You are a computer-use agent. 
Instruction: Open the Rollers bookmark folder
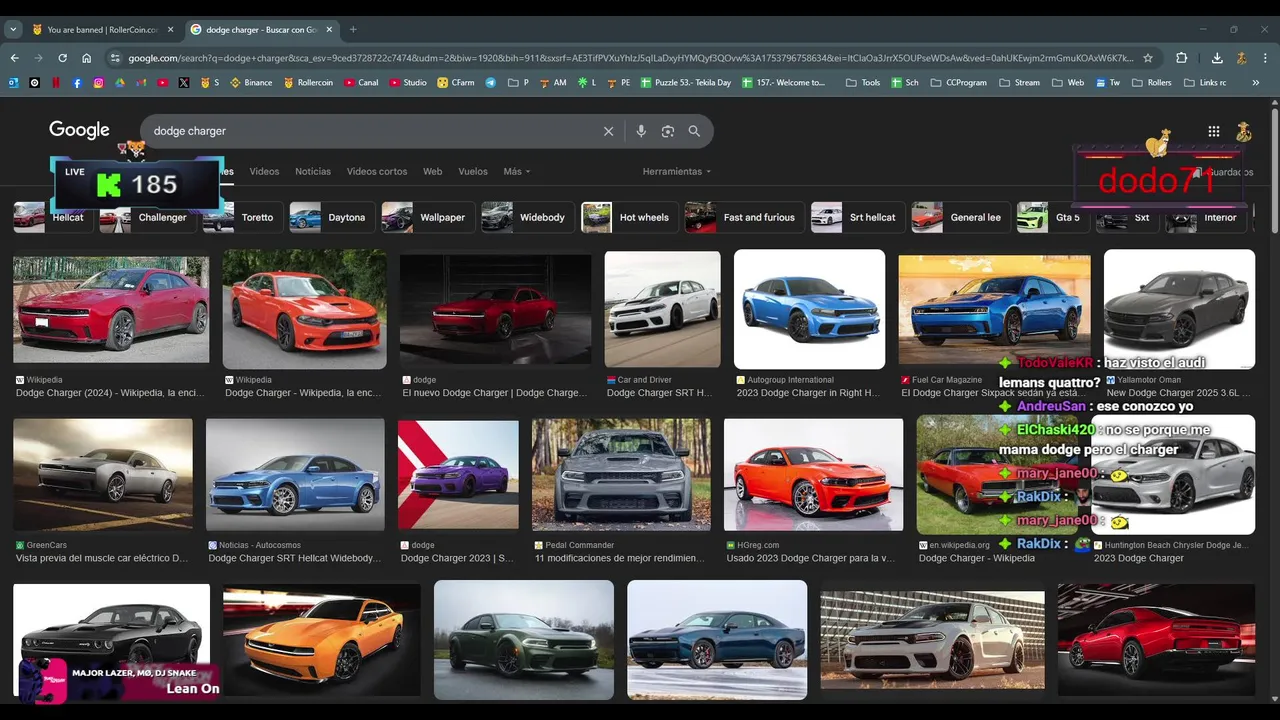click(1151, 83)
